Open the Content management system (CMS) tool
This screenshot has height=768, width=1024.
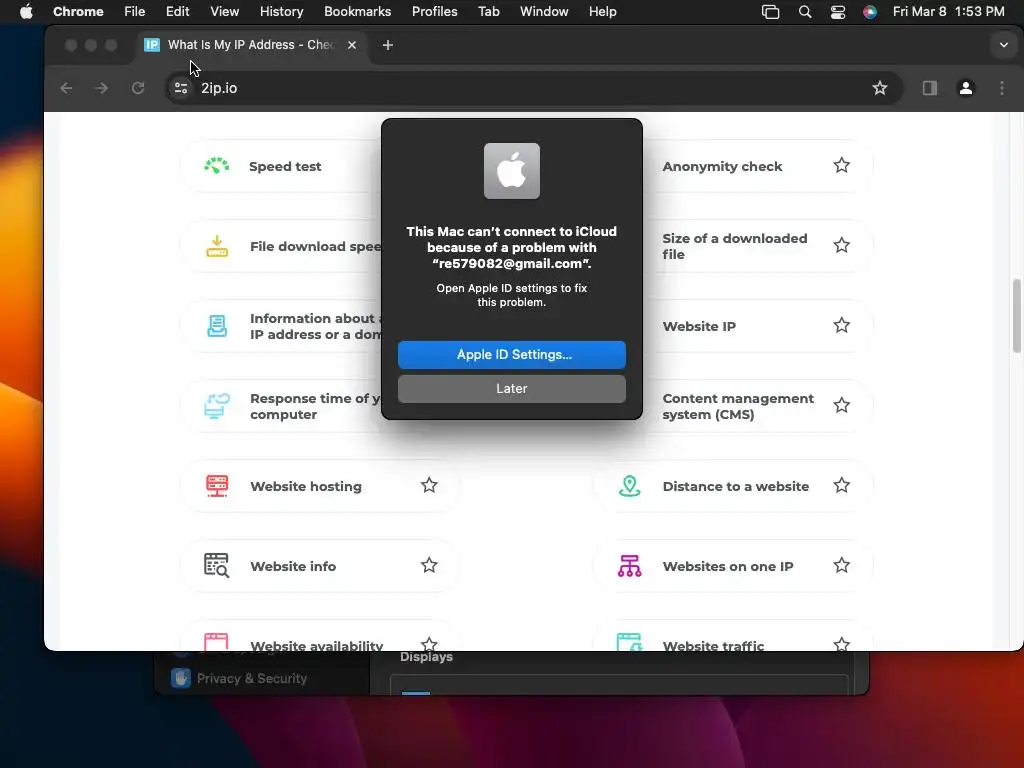[x=738, y=406]
